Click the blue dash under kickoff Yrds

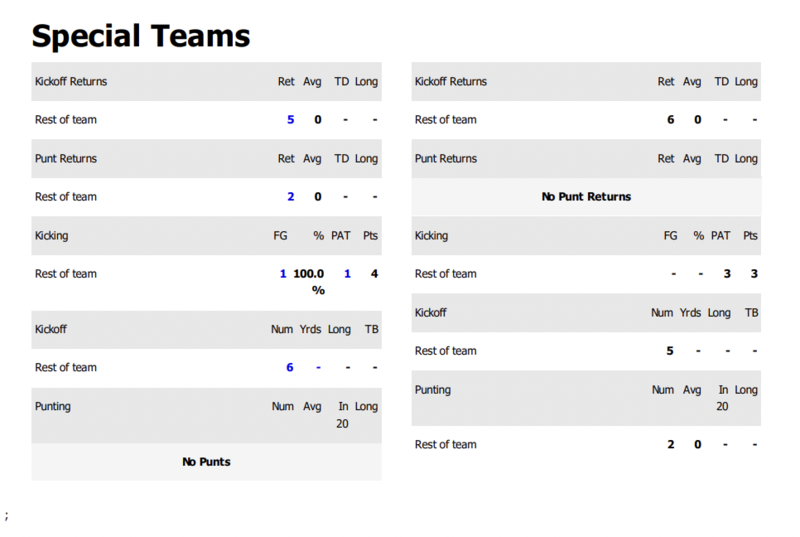[318, 368]
